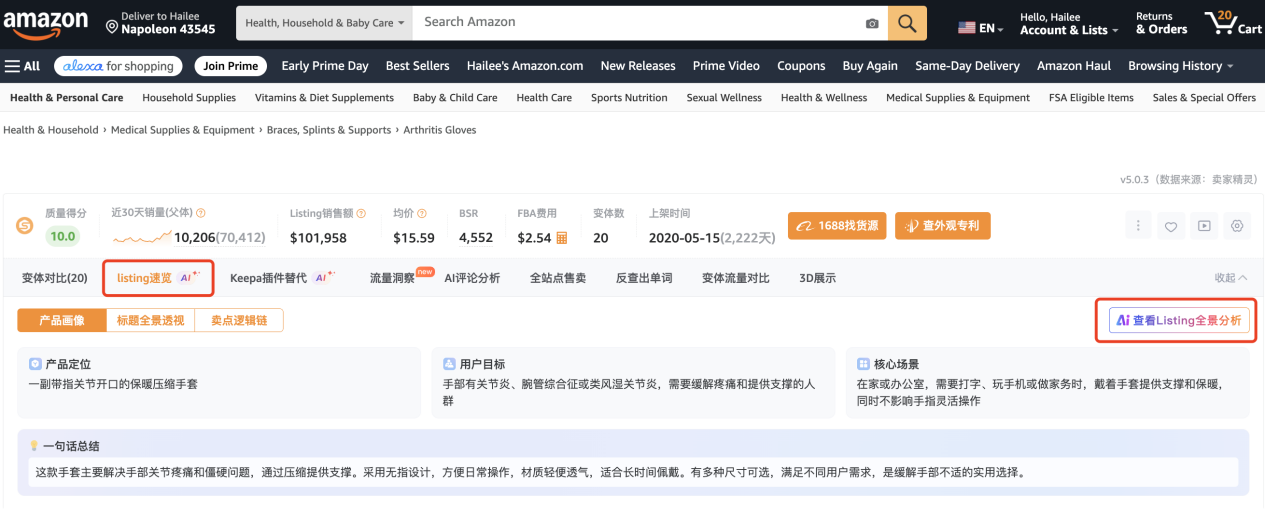Screen dimensions: 1265x509
Task: Open Prime Video link
Action: (x=726, y=66)
